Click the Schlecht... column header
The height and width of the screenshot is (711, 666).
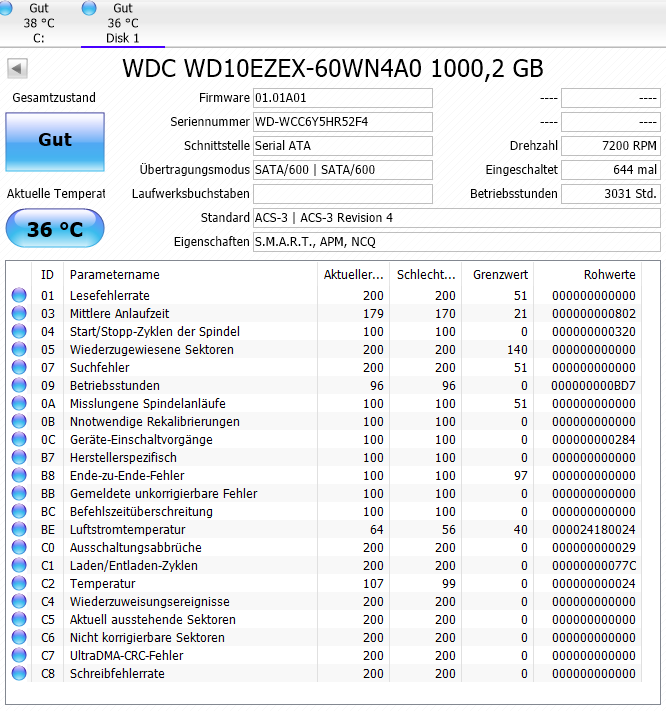426,275
